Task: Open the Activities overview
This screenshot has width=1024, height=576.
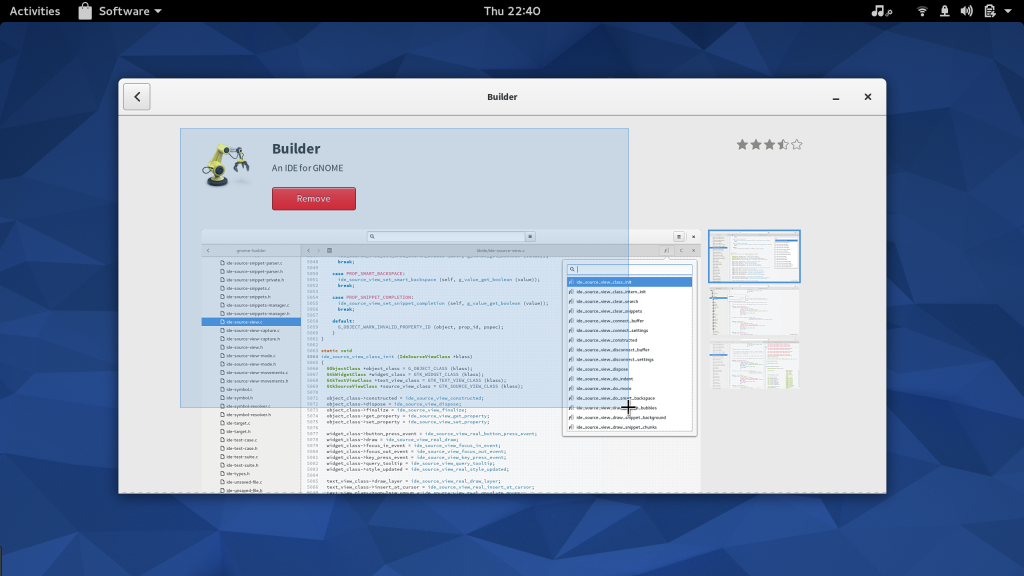Action: pyautogui.click(x=34, y=11)
